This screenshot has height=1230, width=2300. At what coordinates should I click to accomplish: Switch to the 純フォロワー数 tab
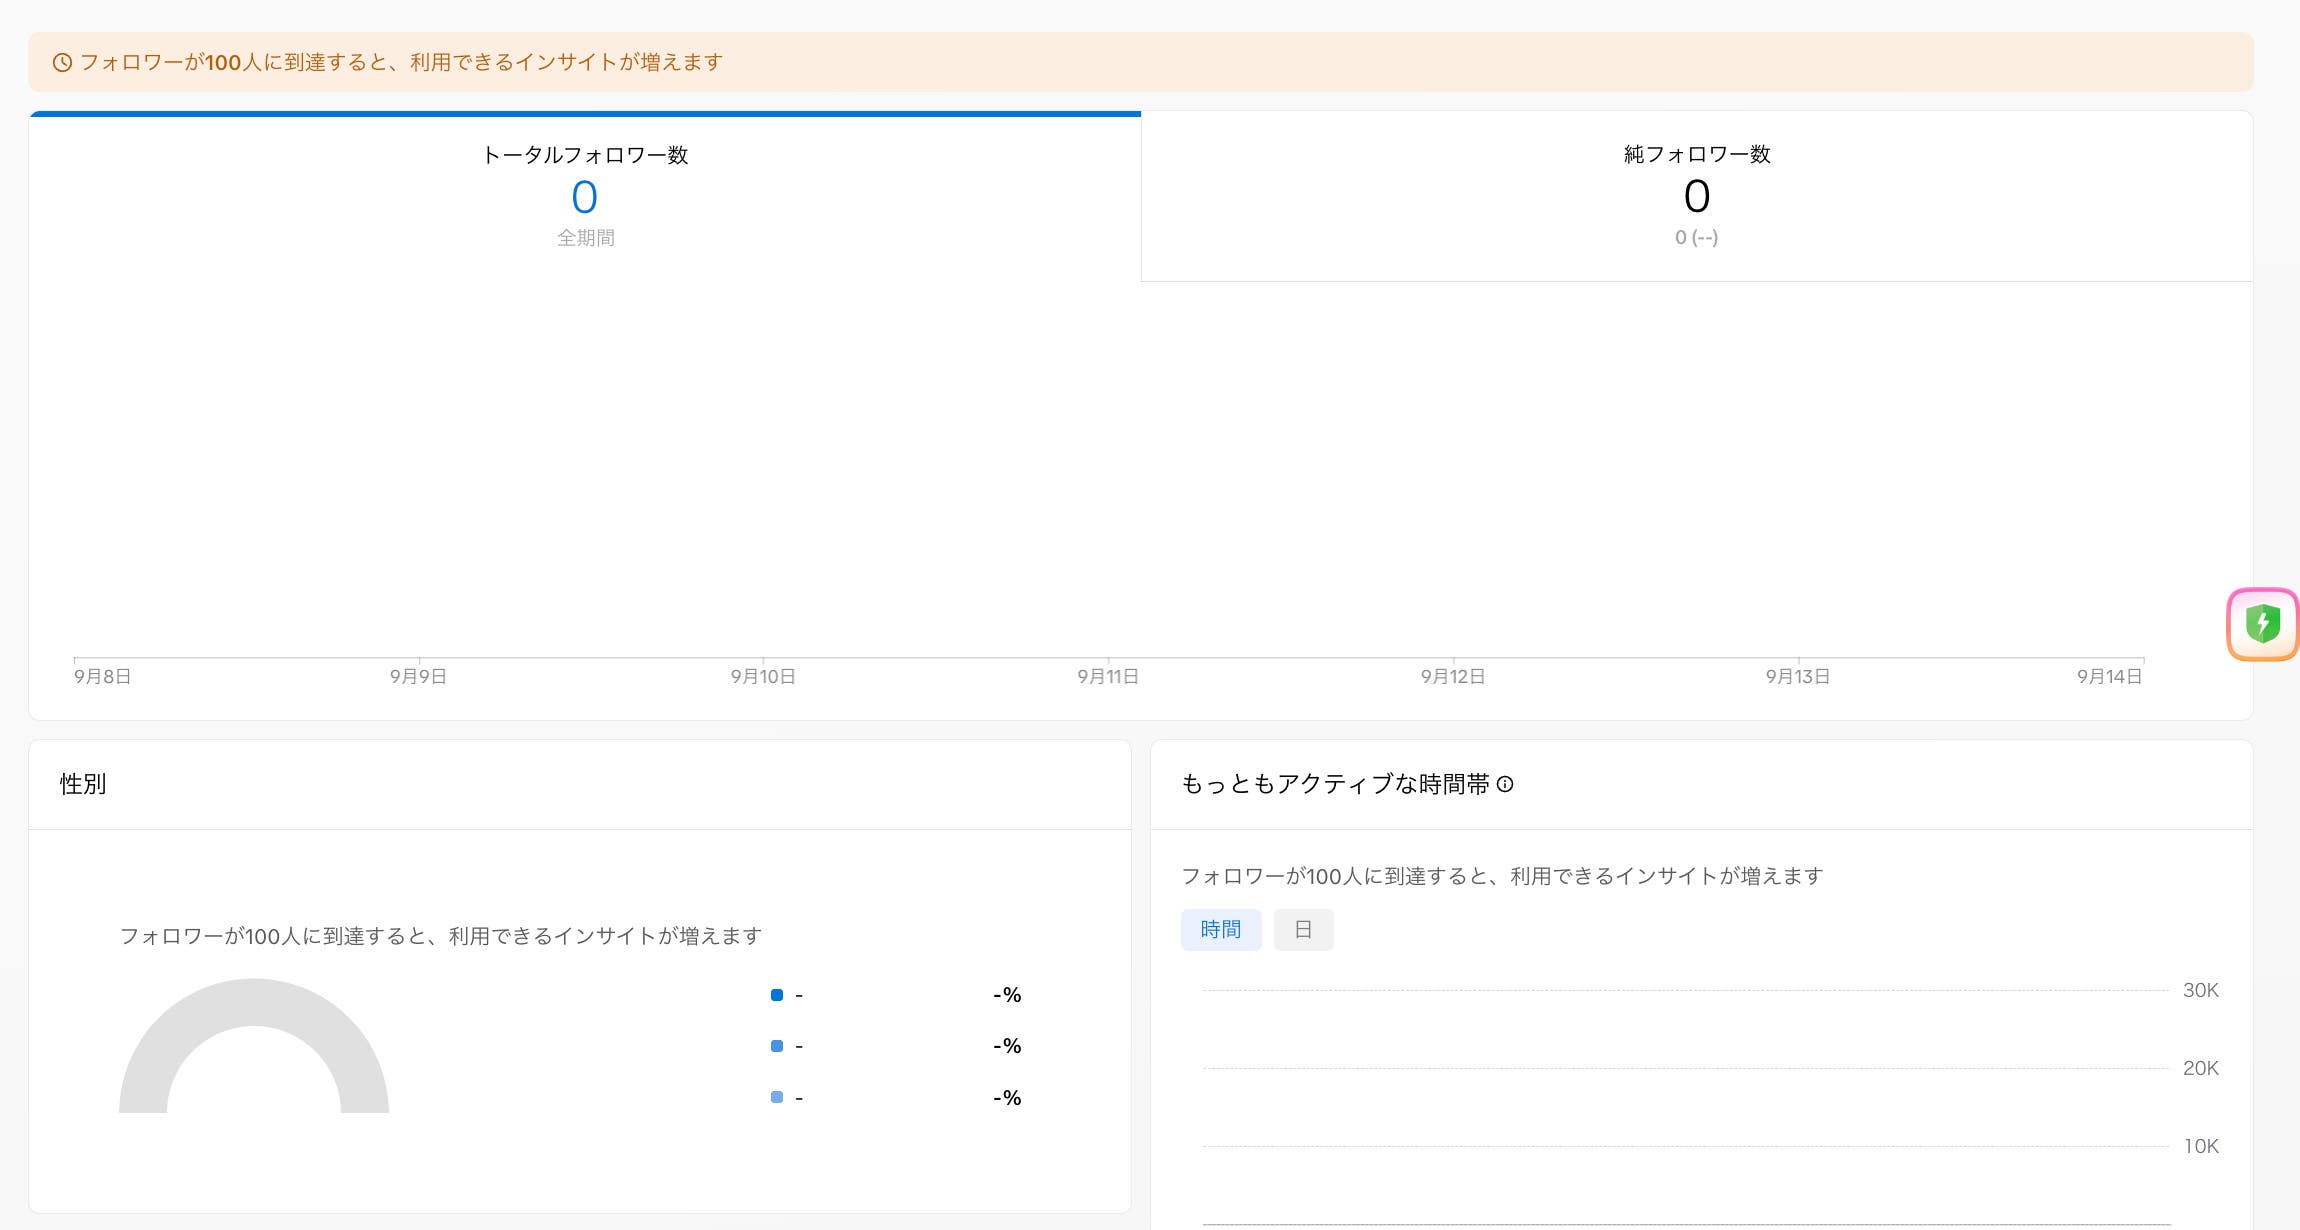[x=1697, y=197]
